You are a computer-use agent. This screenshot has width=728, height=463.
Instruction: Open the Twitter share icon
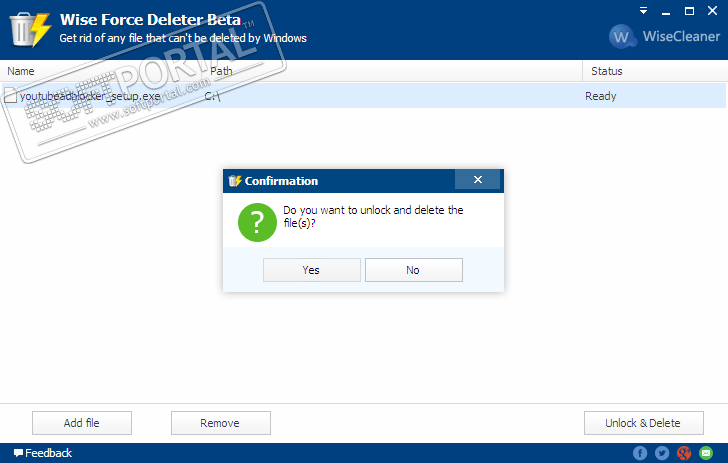[x=662, y=453]
